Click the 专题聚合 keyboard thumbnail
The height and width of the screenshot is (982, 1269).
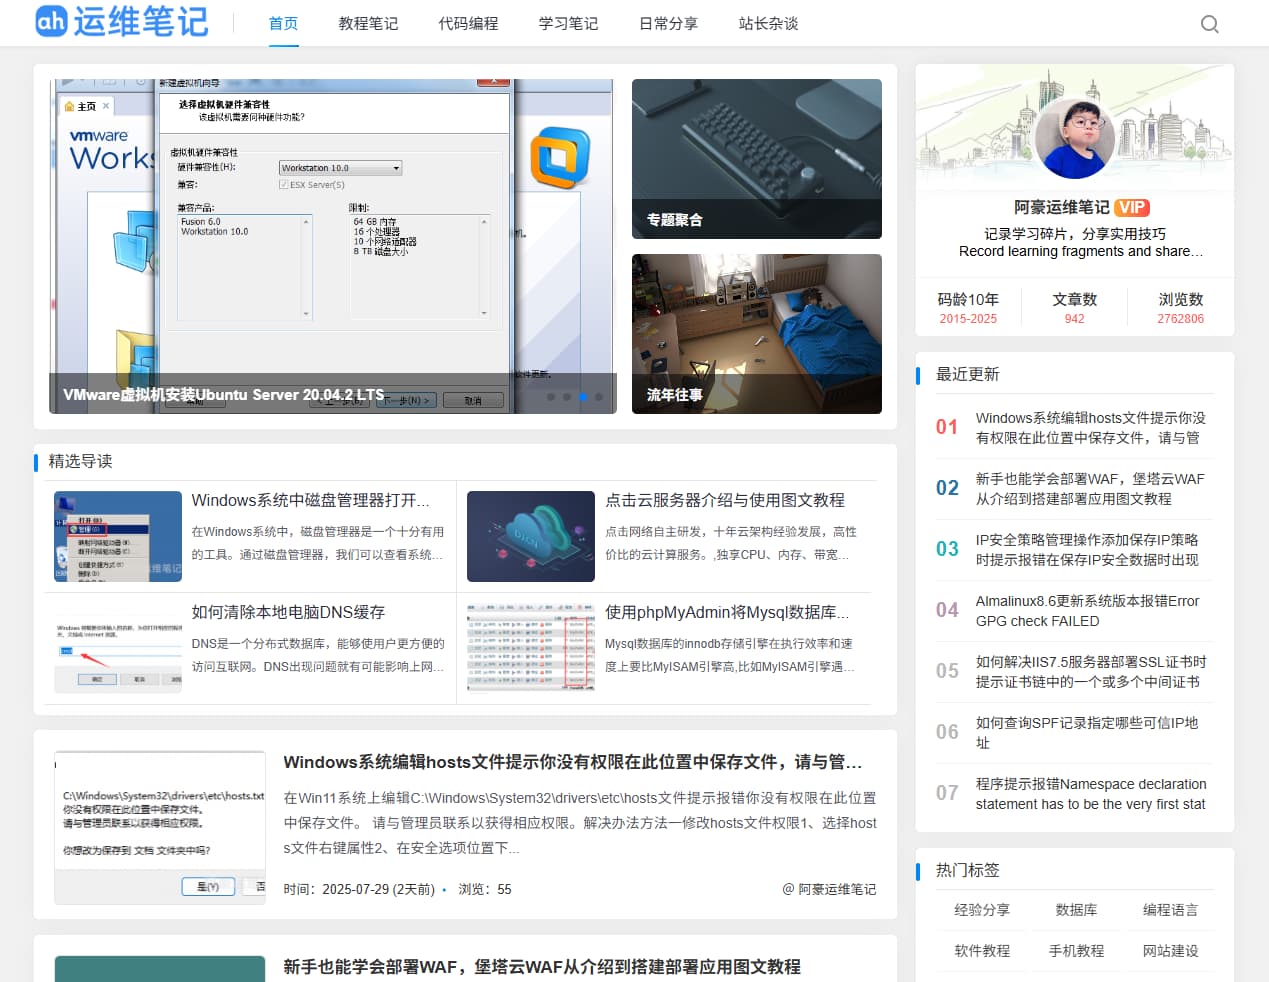click(756, 159)
